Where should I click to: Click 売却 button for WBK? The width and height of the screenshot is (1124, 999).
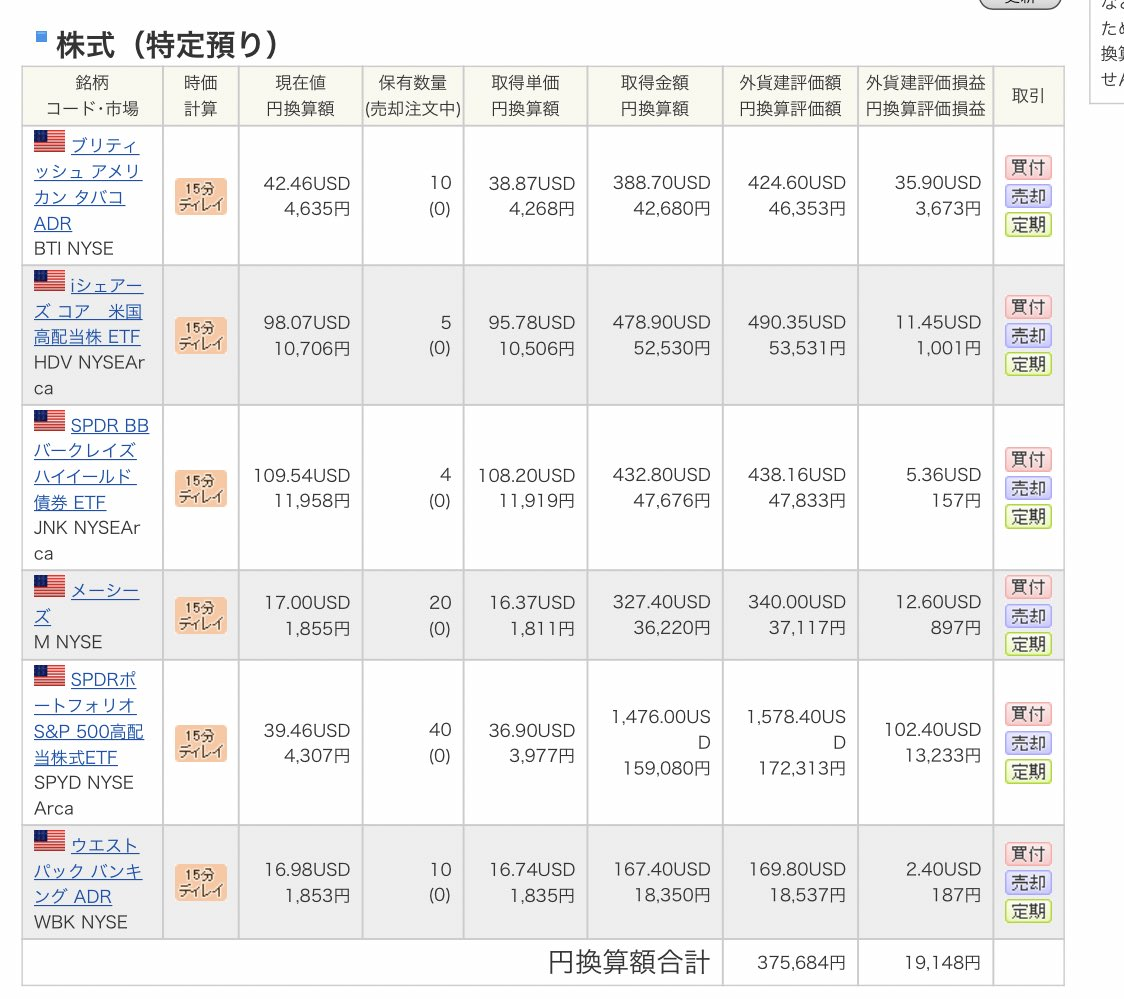(1028, 883)
